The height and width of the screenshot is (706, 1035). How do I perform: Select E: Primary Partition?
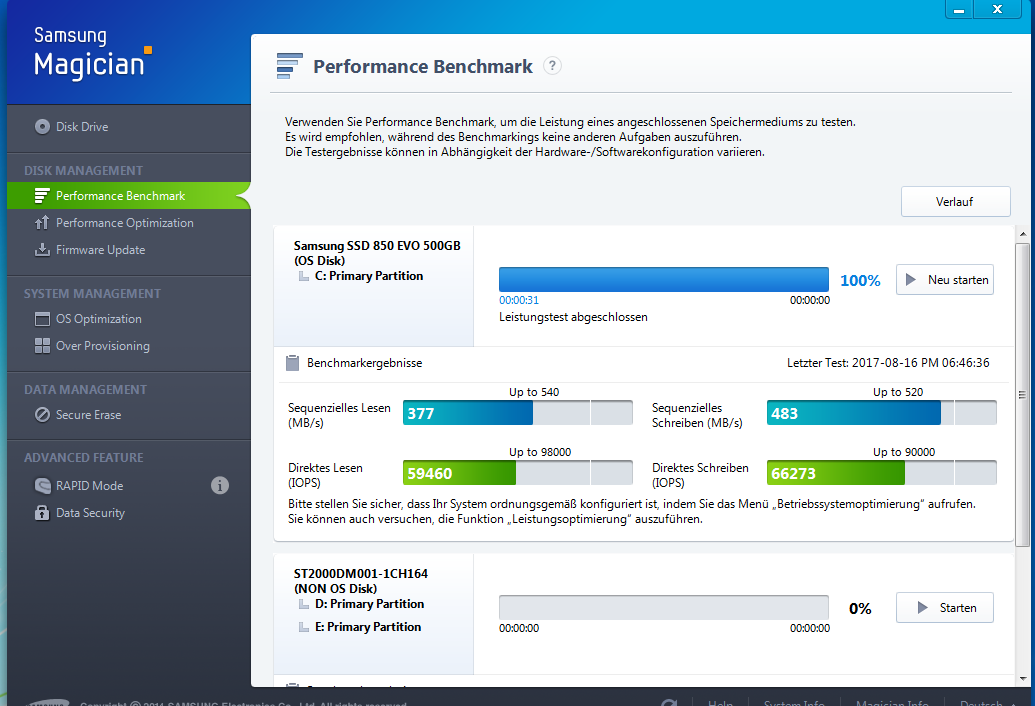point(368,627)
